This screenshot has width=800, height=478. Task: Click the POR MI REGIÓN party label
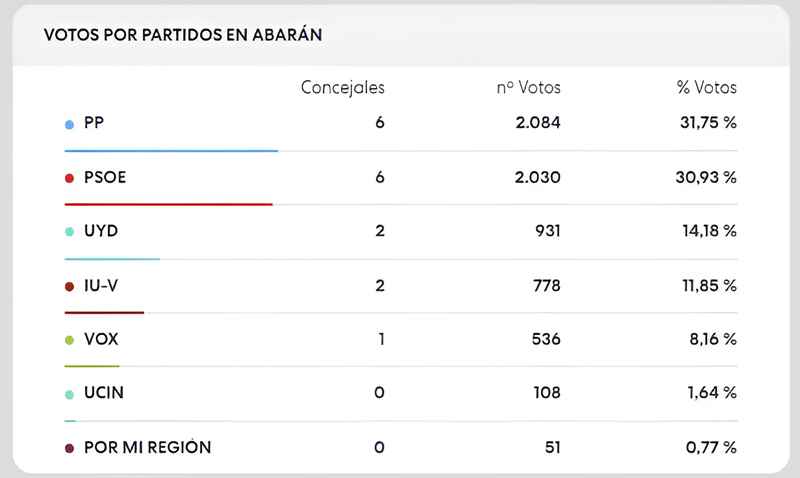(x=147, y=448)
